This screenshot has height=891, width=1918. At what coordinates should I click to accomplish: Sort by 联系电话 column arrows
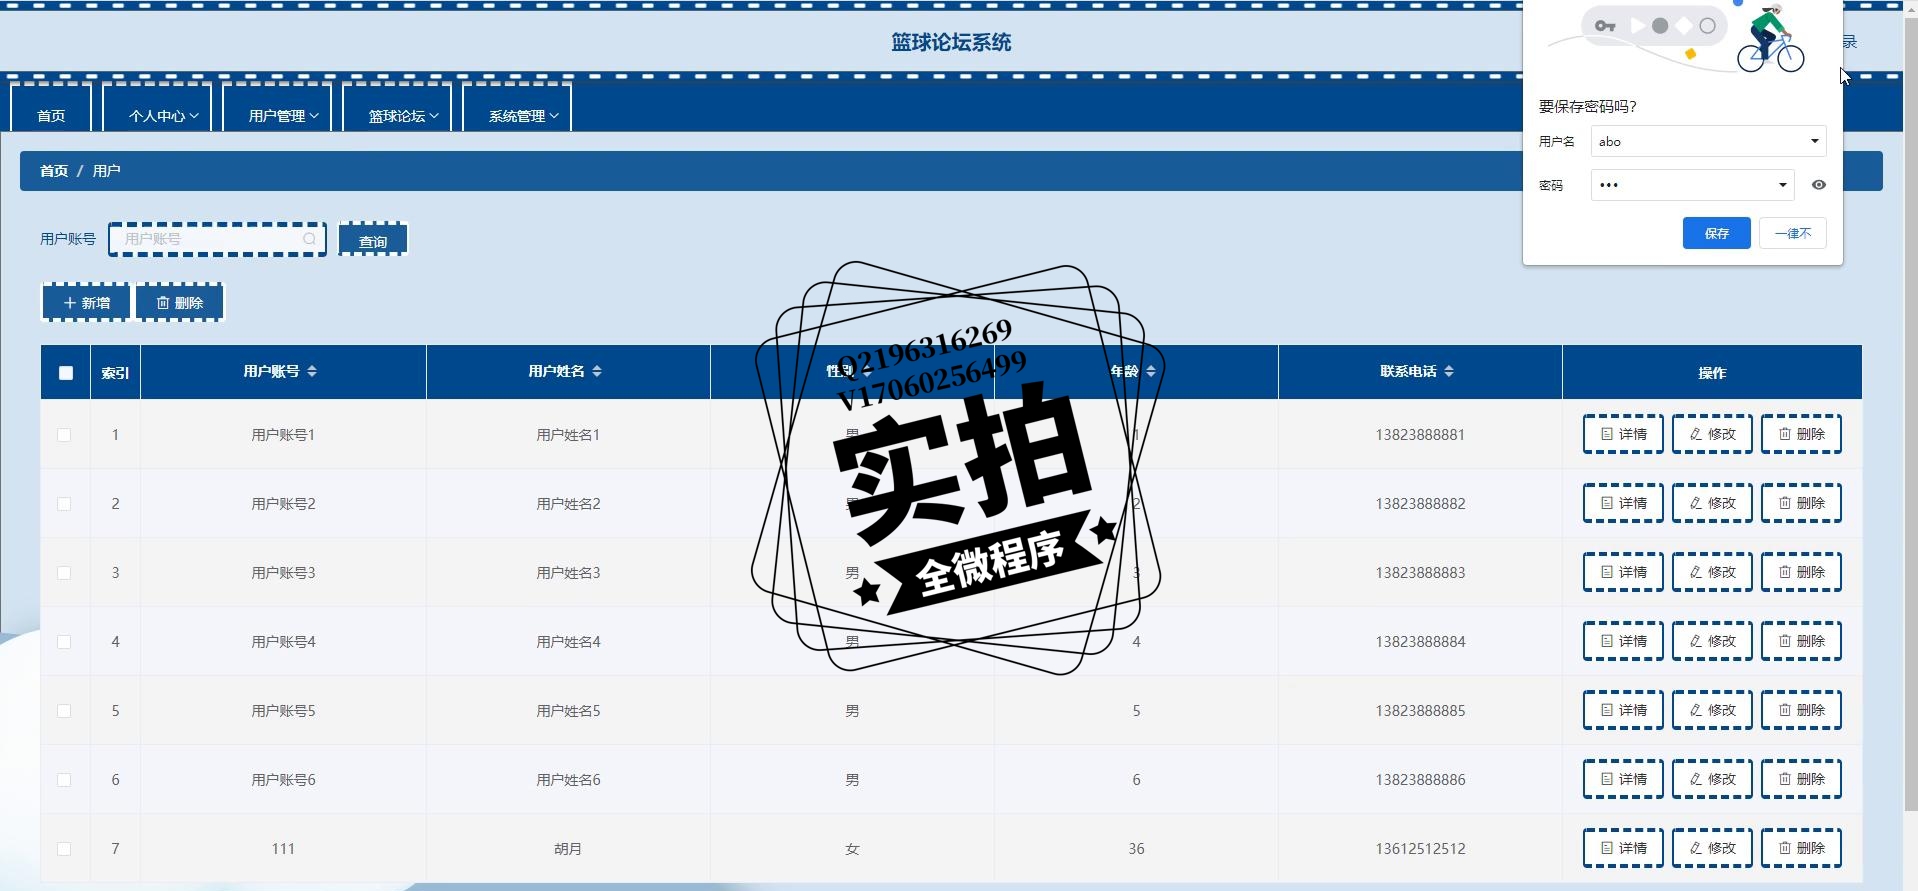point(1449,371)
